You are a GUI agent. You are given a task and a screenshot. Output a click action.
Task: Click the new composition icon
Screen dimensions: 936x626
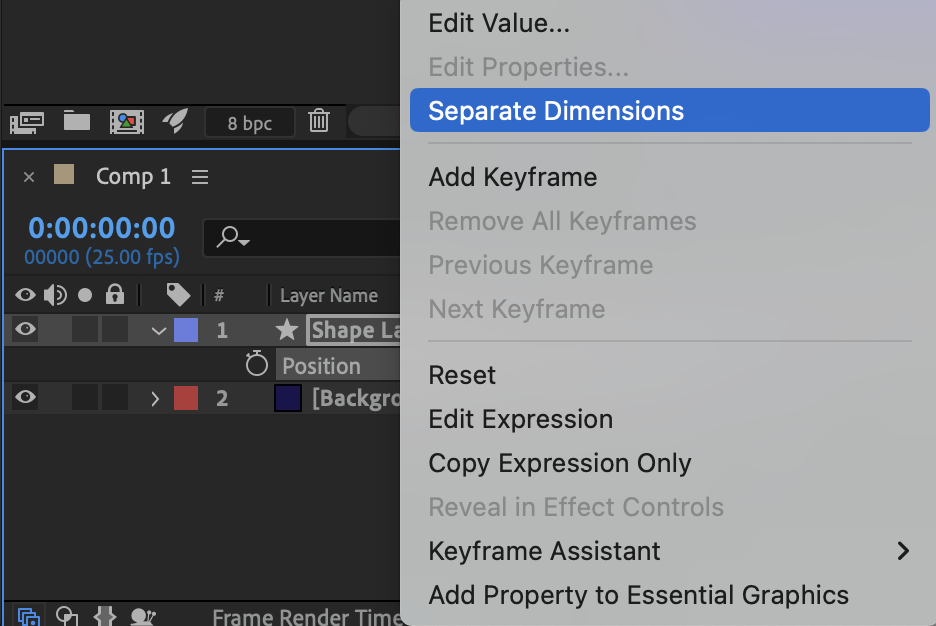pos(127,122)
